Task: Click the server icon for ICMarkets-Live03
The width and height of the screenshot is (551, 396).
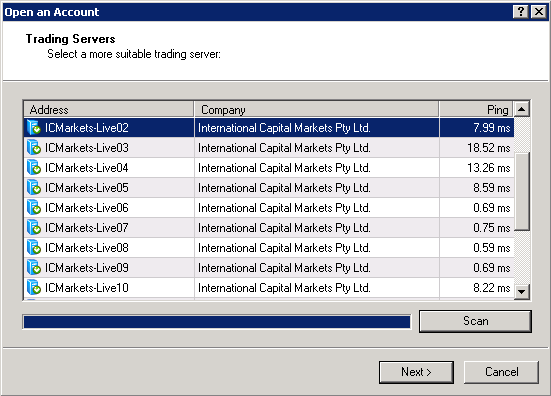Action: coord(34,148)
